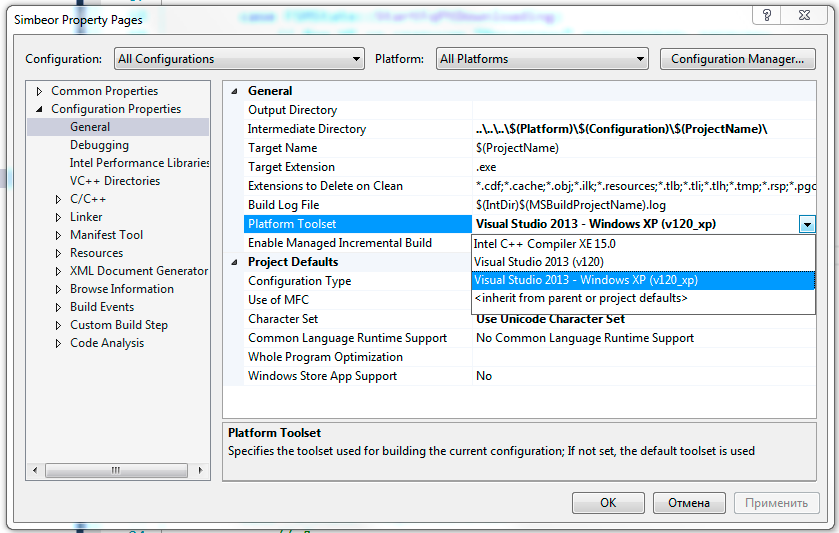
Task: Expand the C/C++ tree node
Action: [x=59, y=199]
